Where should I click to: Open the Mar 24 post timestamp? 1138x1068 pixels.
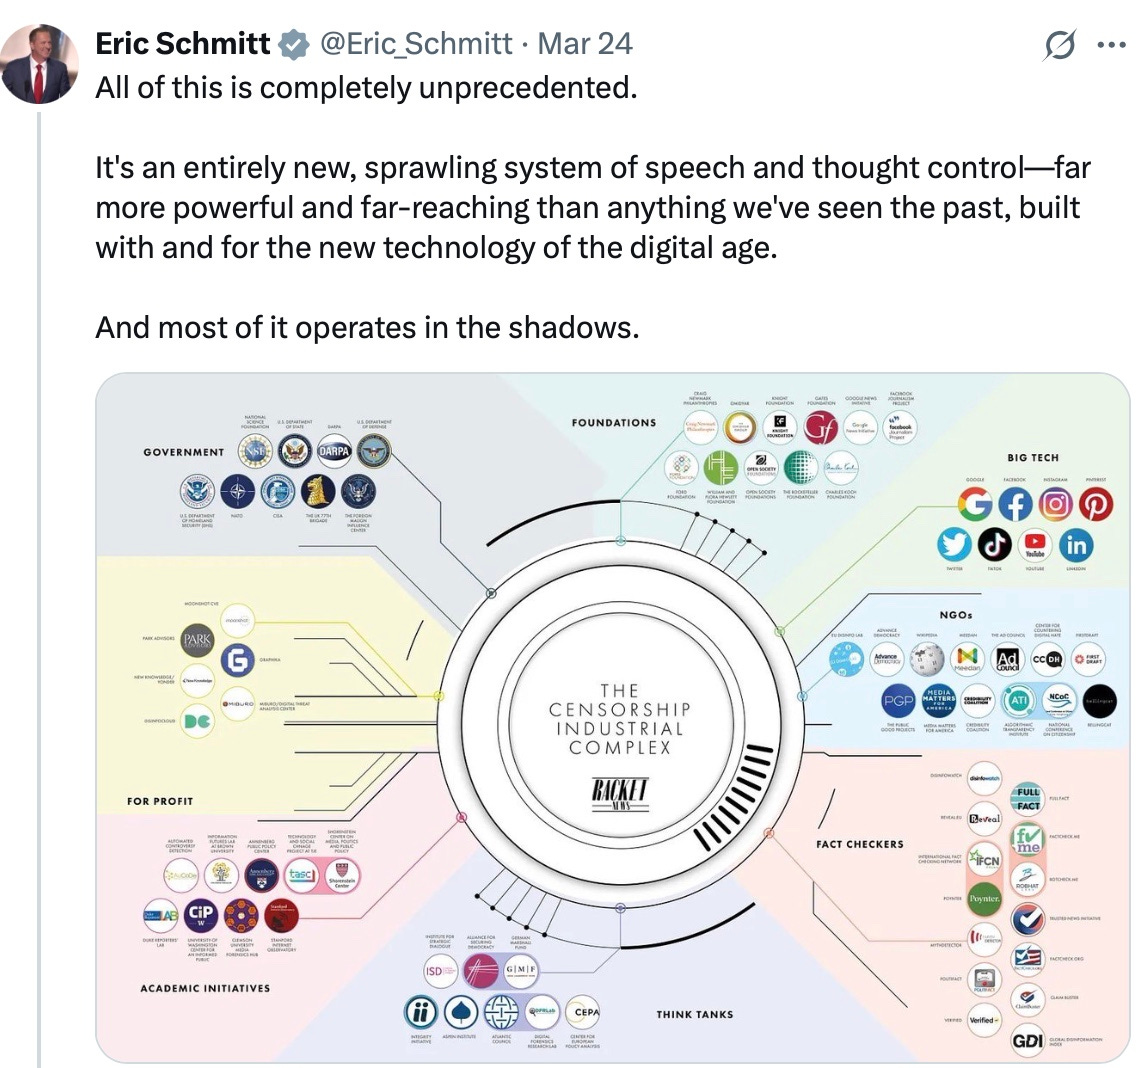click(x=585, y=44)
